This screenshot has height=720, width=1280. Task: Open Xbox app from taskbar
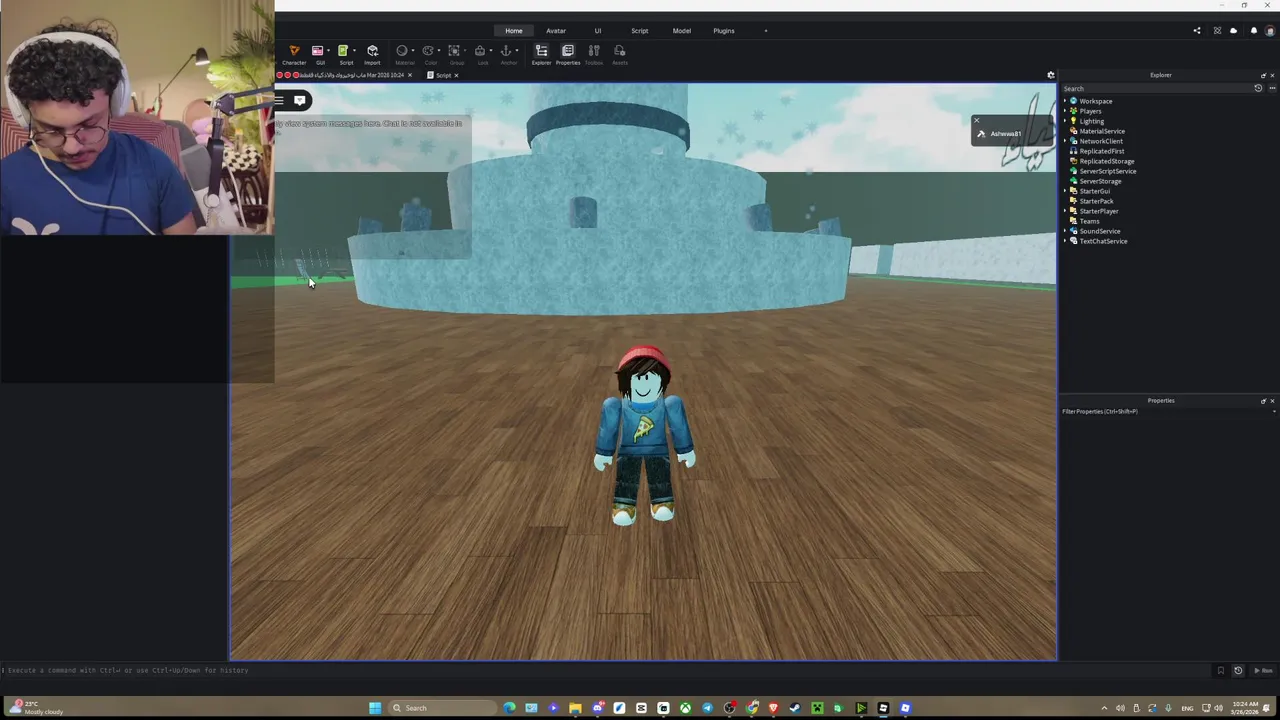[685, 708]
